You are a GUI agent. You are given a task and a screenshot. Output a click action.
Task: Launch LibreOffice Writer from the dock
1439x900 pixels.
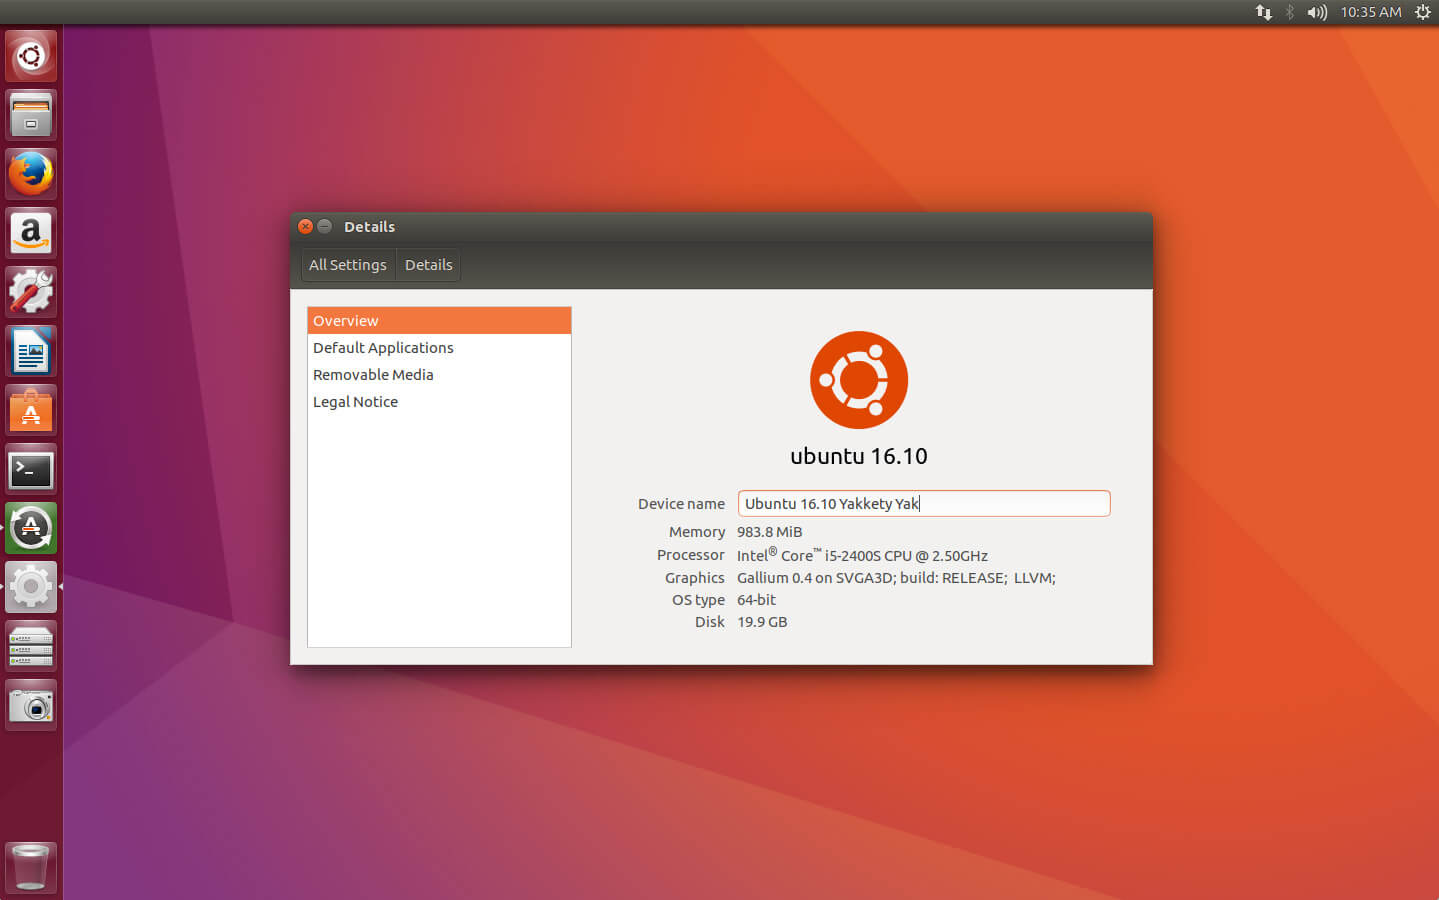31,351
